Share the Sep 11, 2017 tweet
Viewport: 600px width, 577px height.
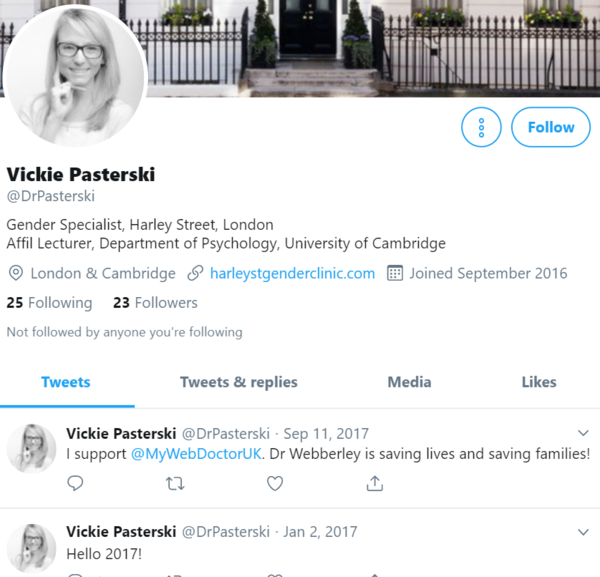[x=375, y=484]
